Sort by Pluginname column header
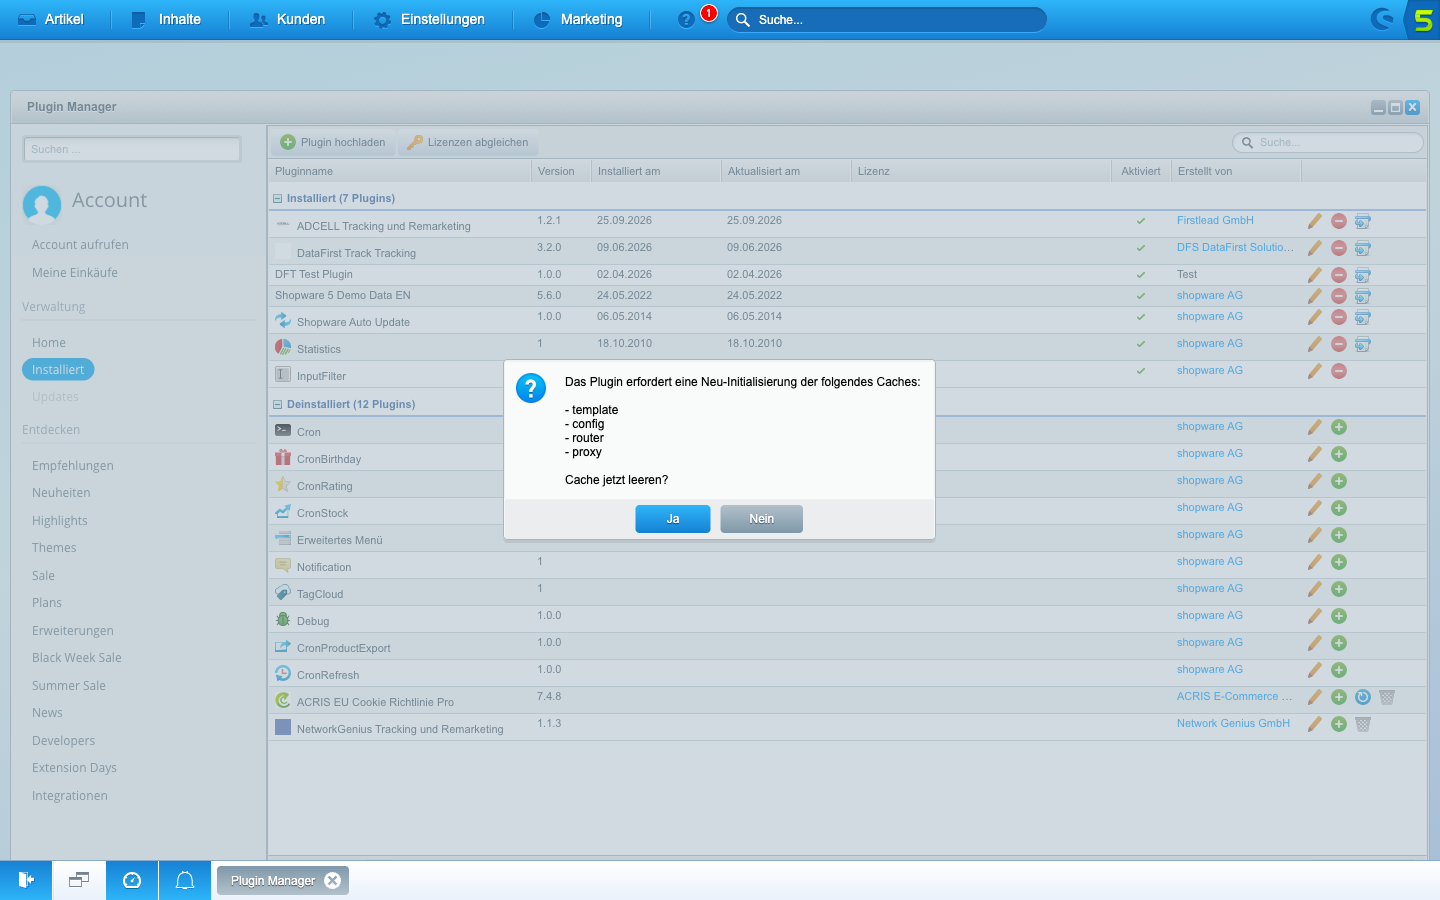Image resolution: width=1440 pixels, height=900 pixels. tap(400, 171)
